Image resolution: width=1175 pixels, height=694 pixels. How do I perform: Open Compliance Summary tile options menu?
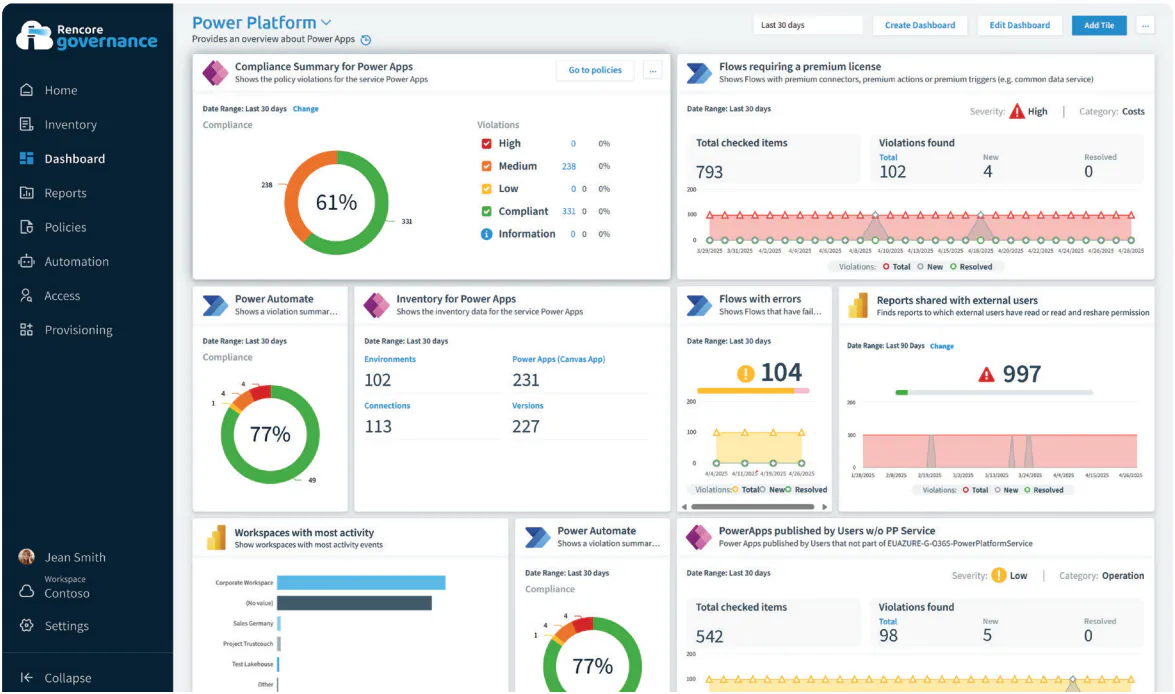pyautogui.click(x=653, y=70)
